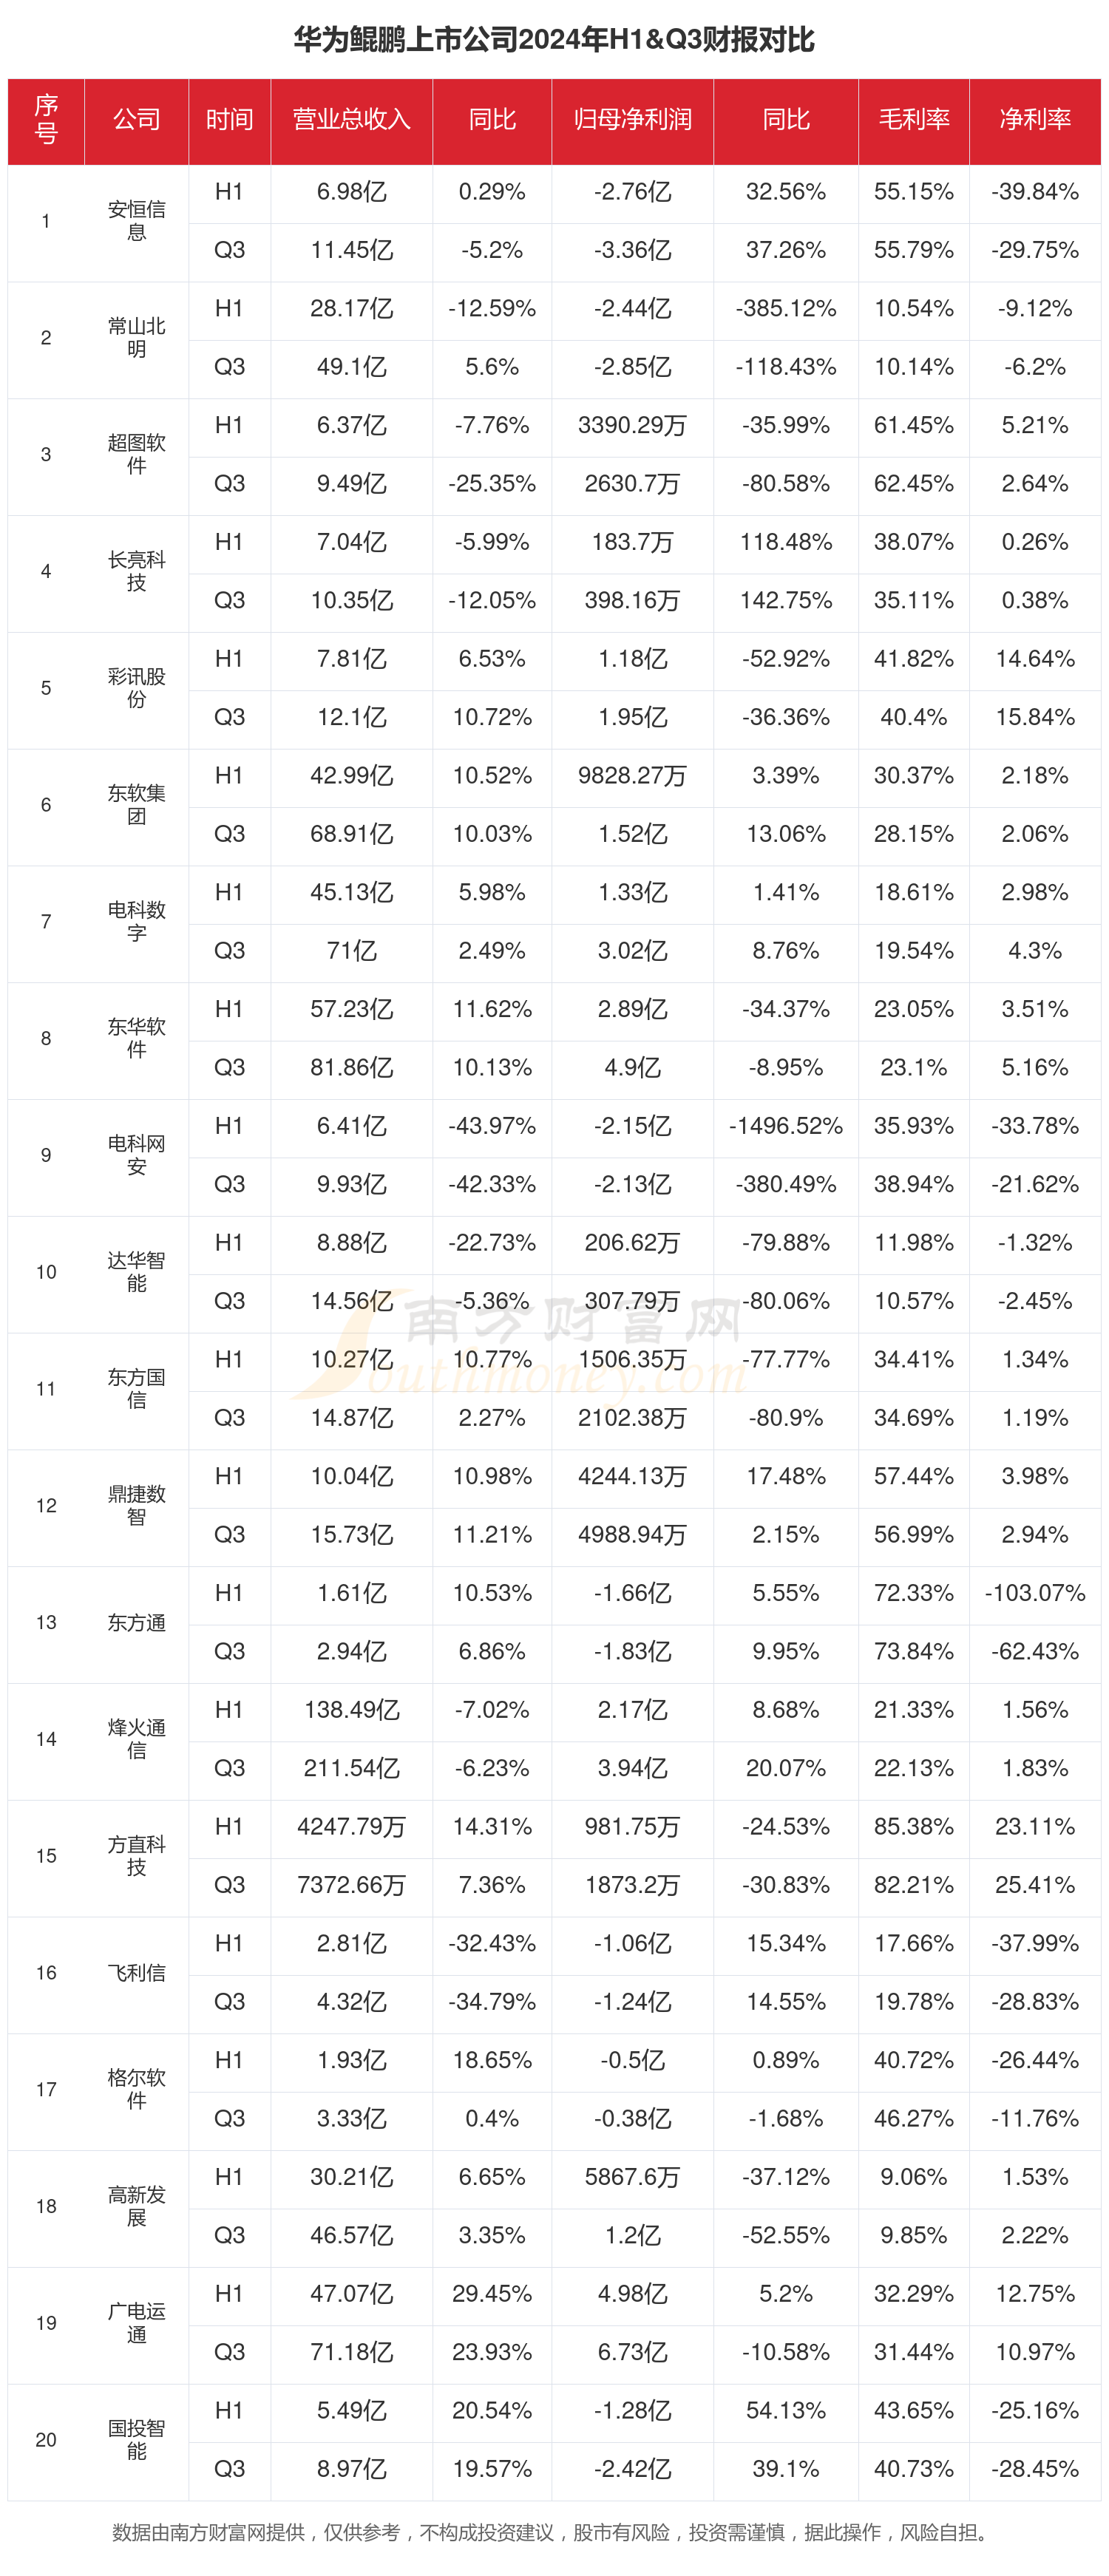Select the -103.07% net margin cell
The image size is (1109, 2576).
click(x=1034, y=1593)
